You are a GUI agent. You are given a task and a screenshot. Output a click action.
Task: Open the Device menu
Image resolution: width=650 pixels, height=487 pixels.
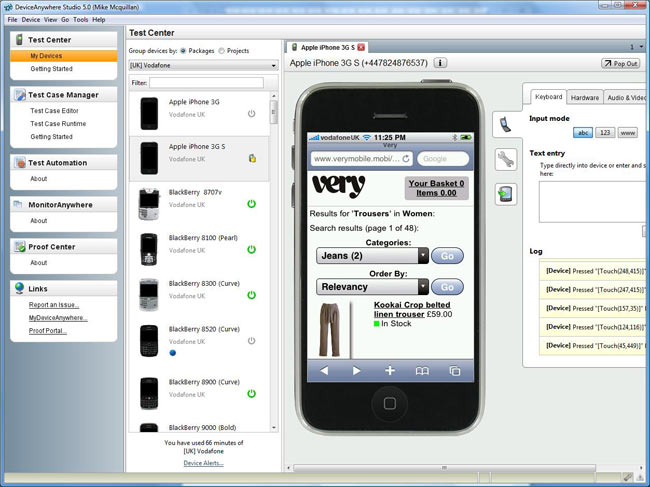tap(31, 19)
